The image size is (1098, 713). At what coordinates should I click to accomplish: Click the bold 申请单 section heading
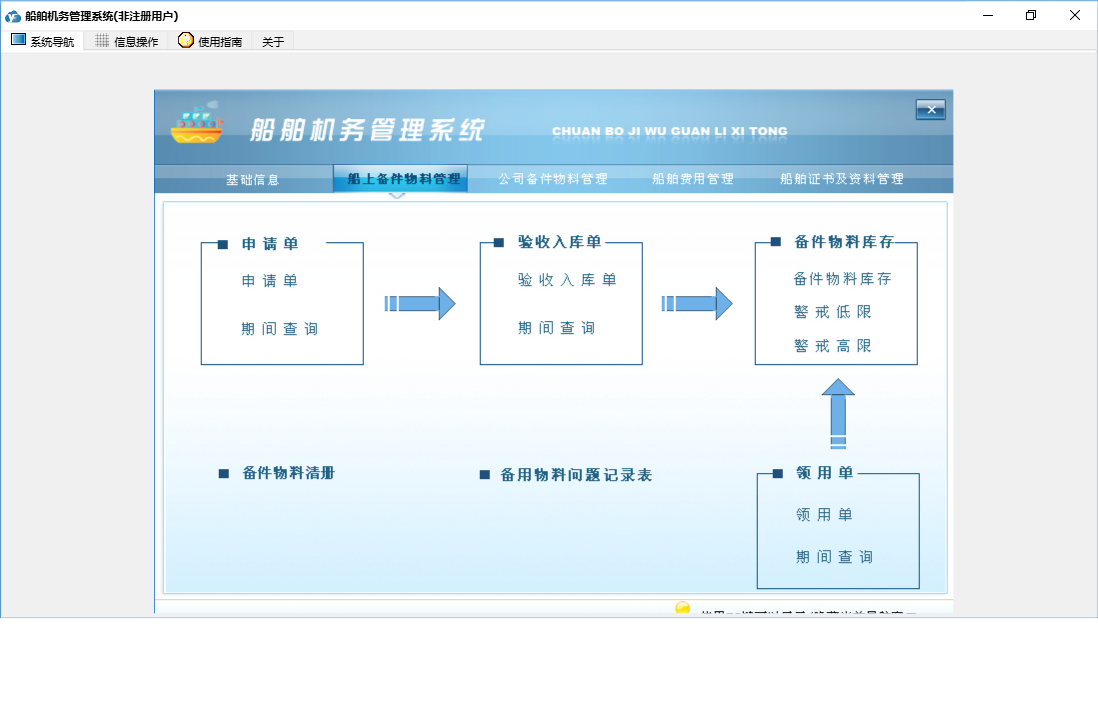tap(270, 244)
